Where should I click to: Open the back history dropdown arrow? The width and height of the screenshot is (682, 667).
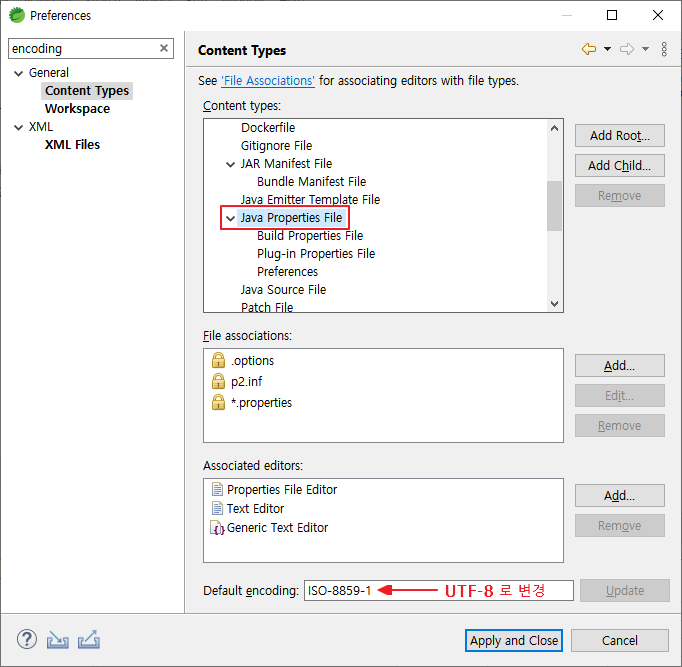click(607, 49)
